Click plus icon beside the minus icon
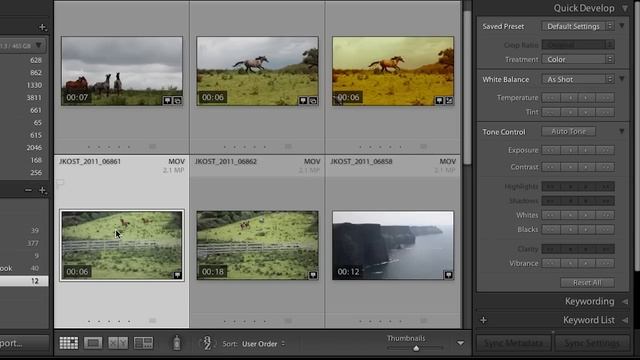 [42, 190]
